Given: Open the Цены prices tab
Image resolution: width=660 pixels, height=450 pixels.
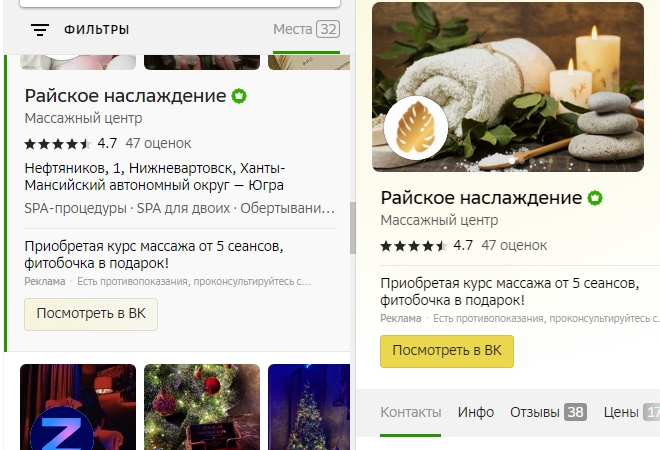Looking at the screenshot, I should click(631, 412).
